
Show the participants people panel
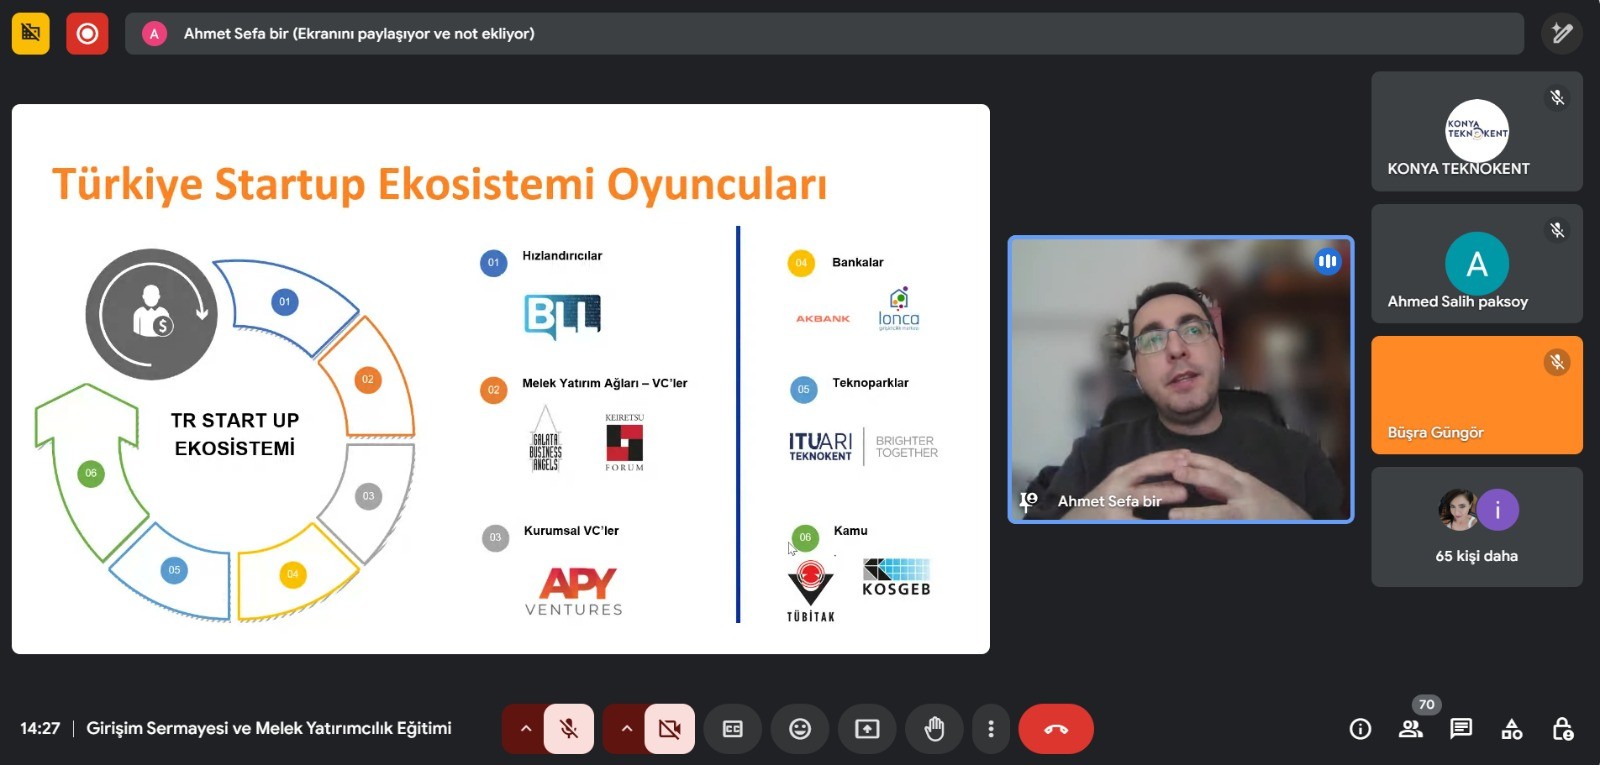click(x=1411, y=729)
